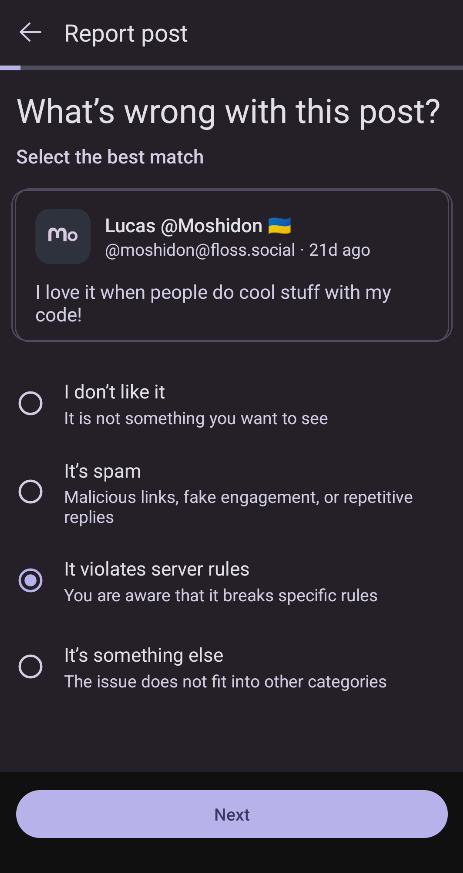The width and height of the screenshot is (463, 873).
Task: Toggle the 'It violates server rules' radio button
Action: [30, 580]
